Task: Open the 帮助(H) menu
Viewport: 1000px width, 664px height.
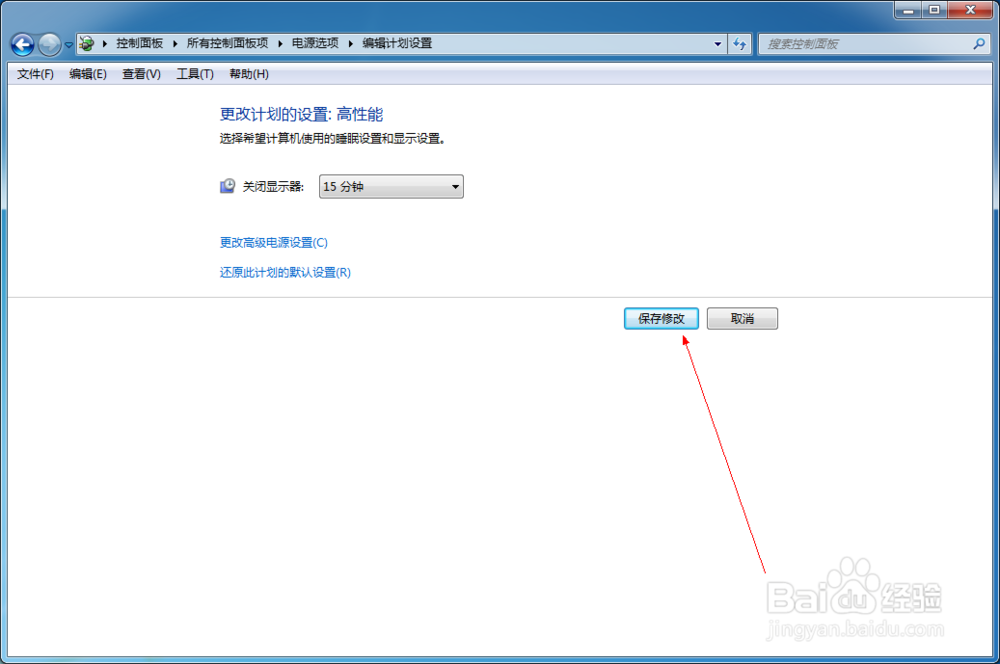Action: click(249, 74)
